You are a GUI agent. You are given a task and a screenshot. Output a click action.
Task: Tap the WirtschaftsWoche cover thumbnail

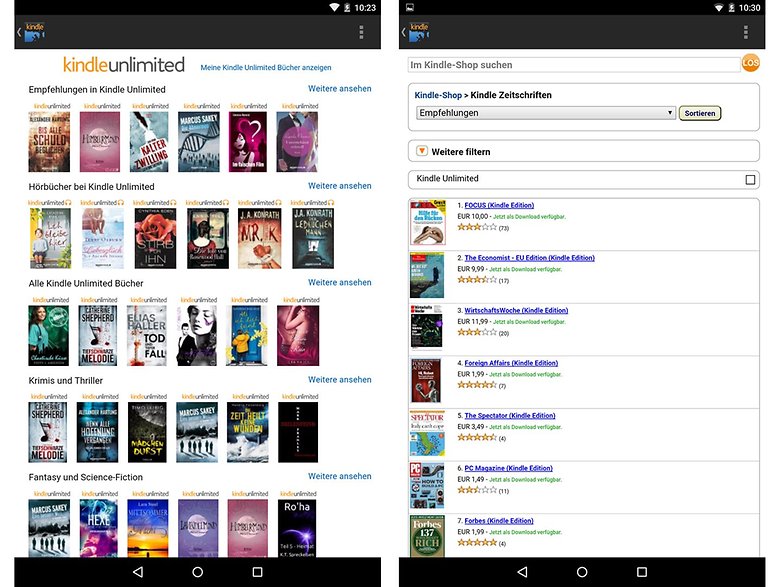[426, 328]
